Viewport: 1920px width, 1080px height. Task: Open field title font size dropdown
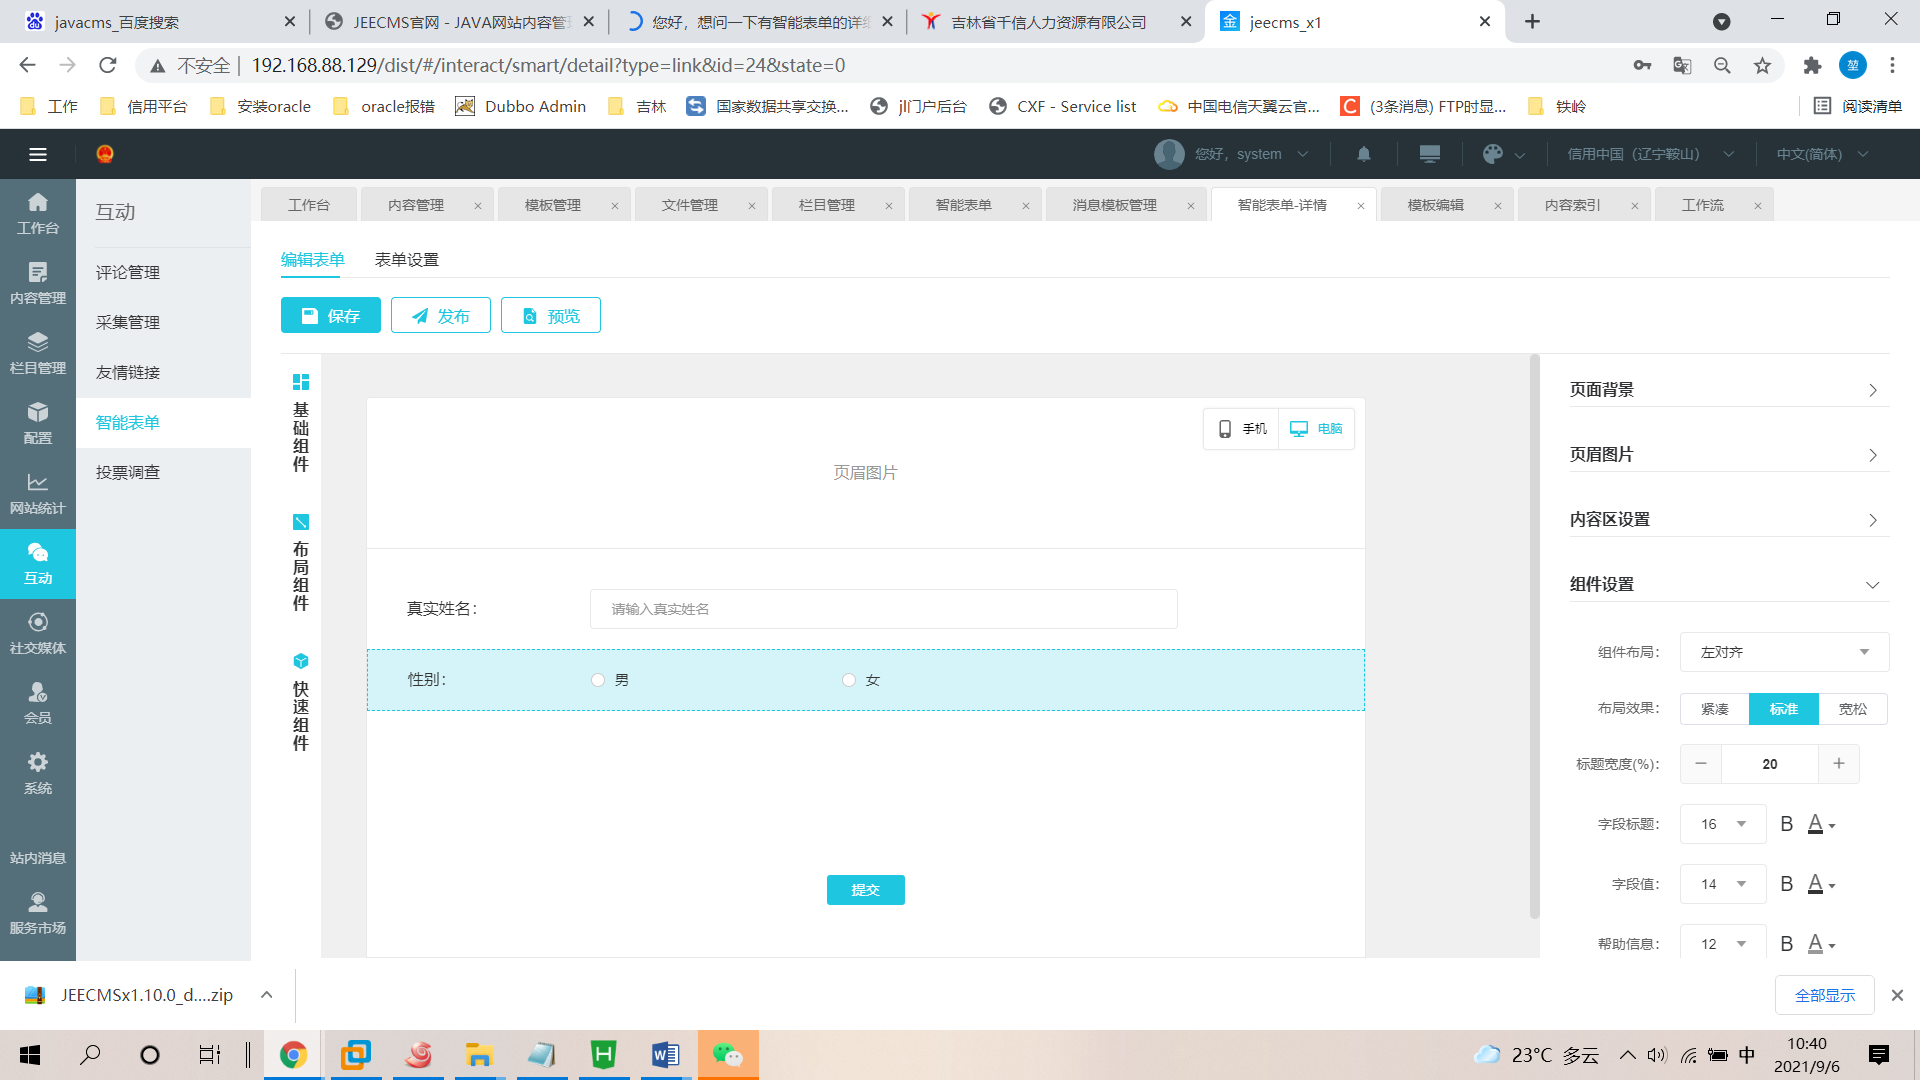[1723, 824]
